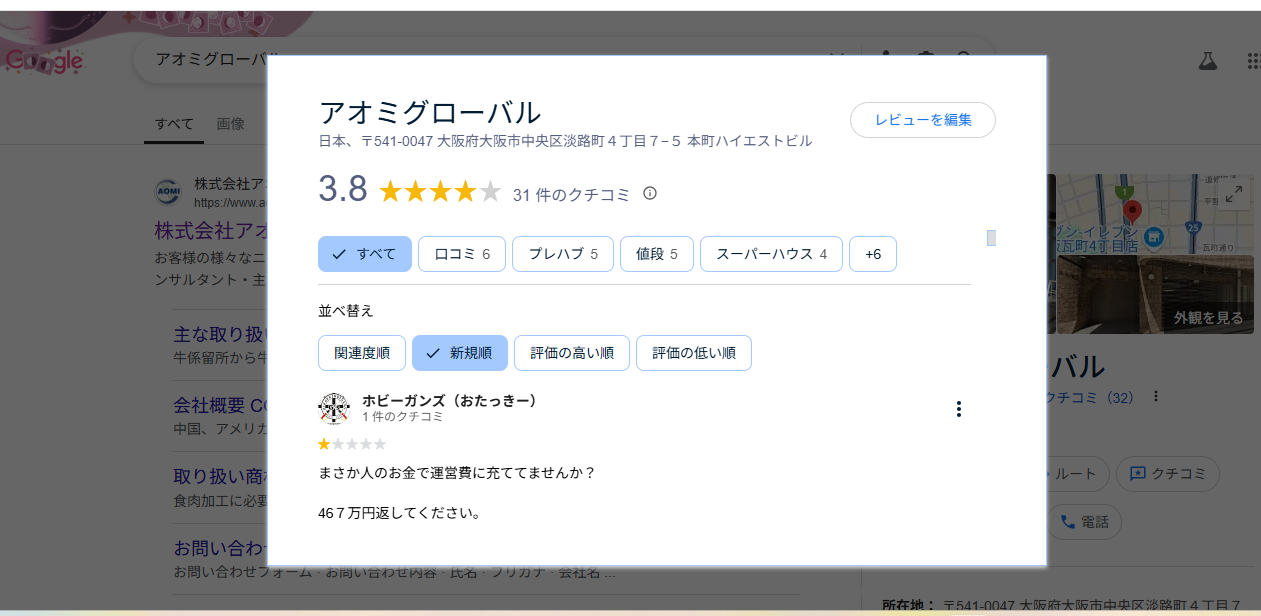Expand the map with fullscreen icon
This screenshot has width=1261, height=616.
point(1234,194)
